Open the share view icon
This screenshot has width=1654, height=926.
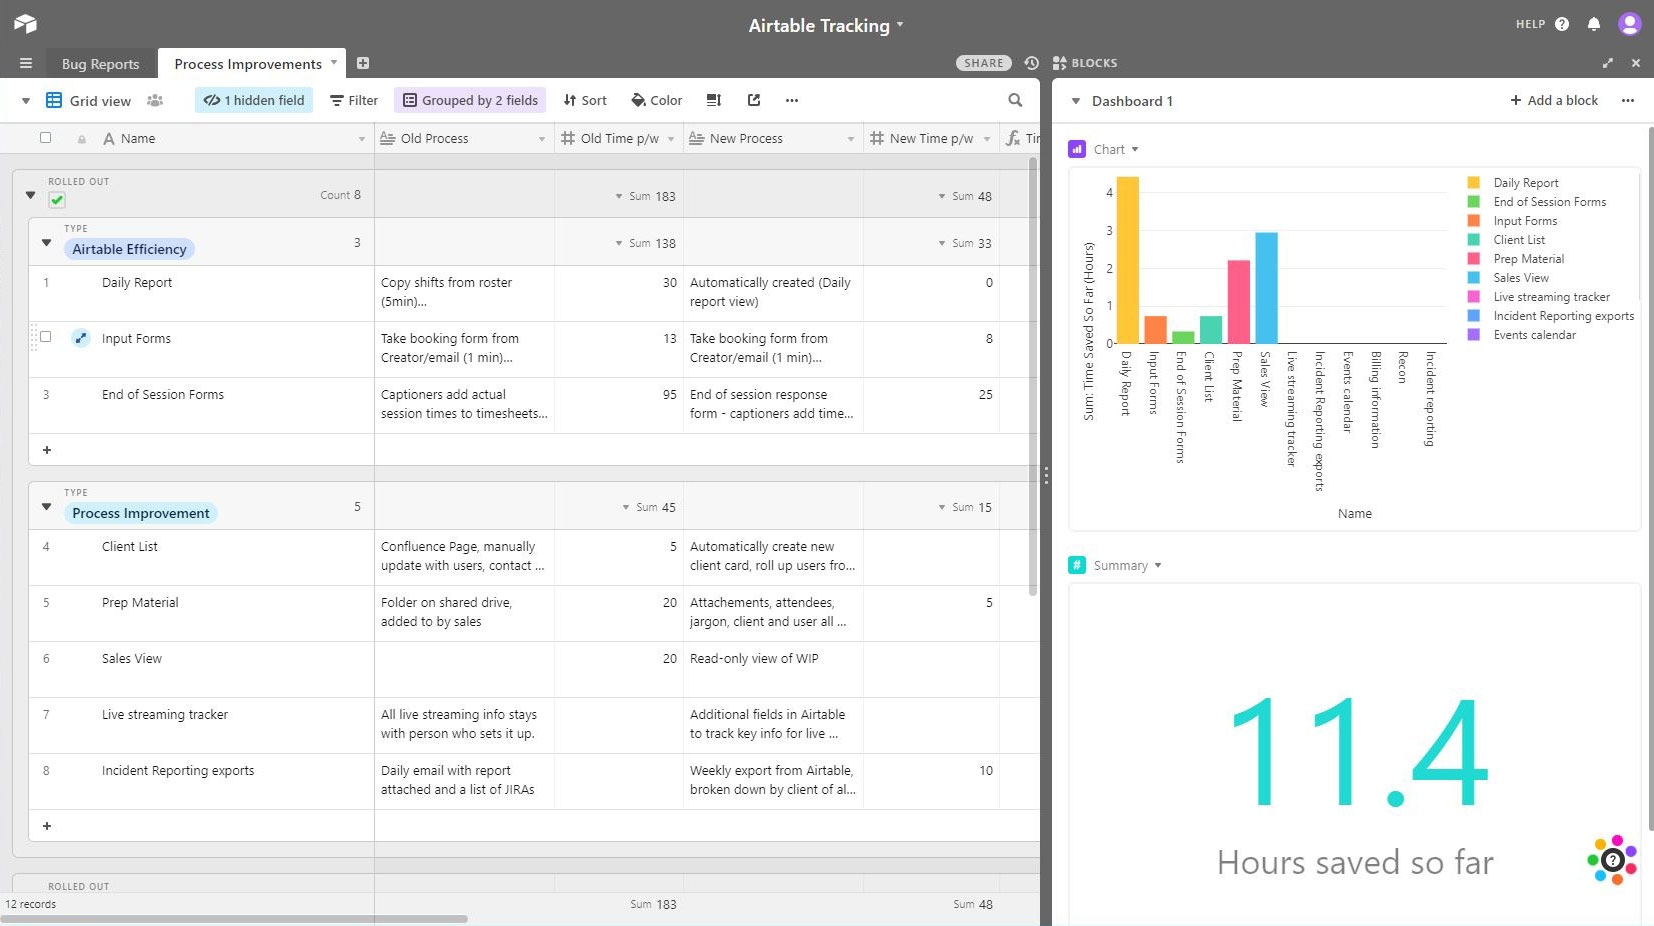754,100
